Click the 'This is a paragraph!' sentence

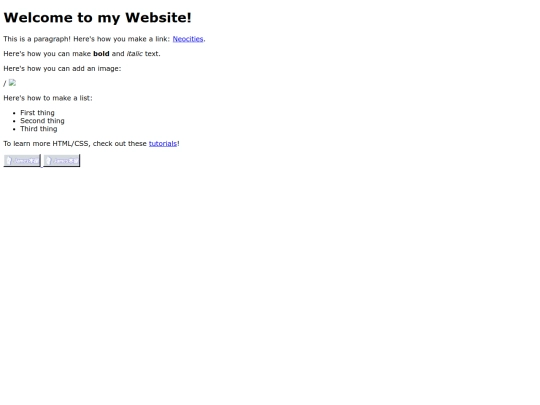[37, 39]
